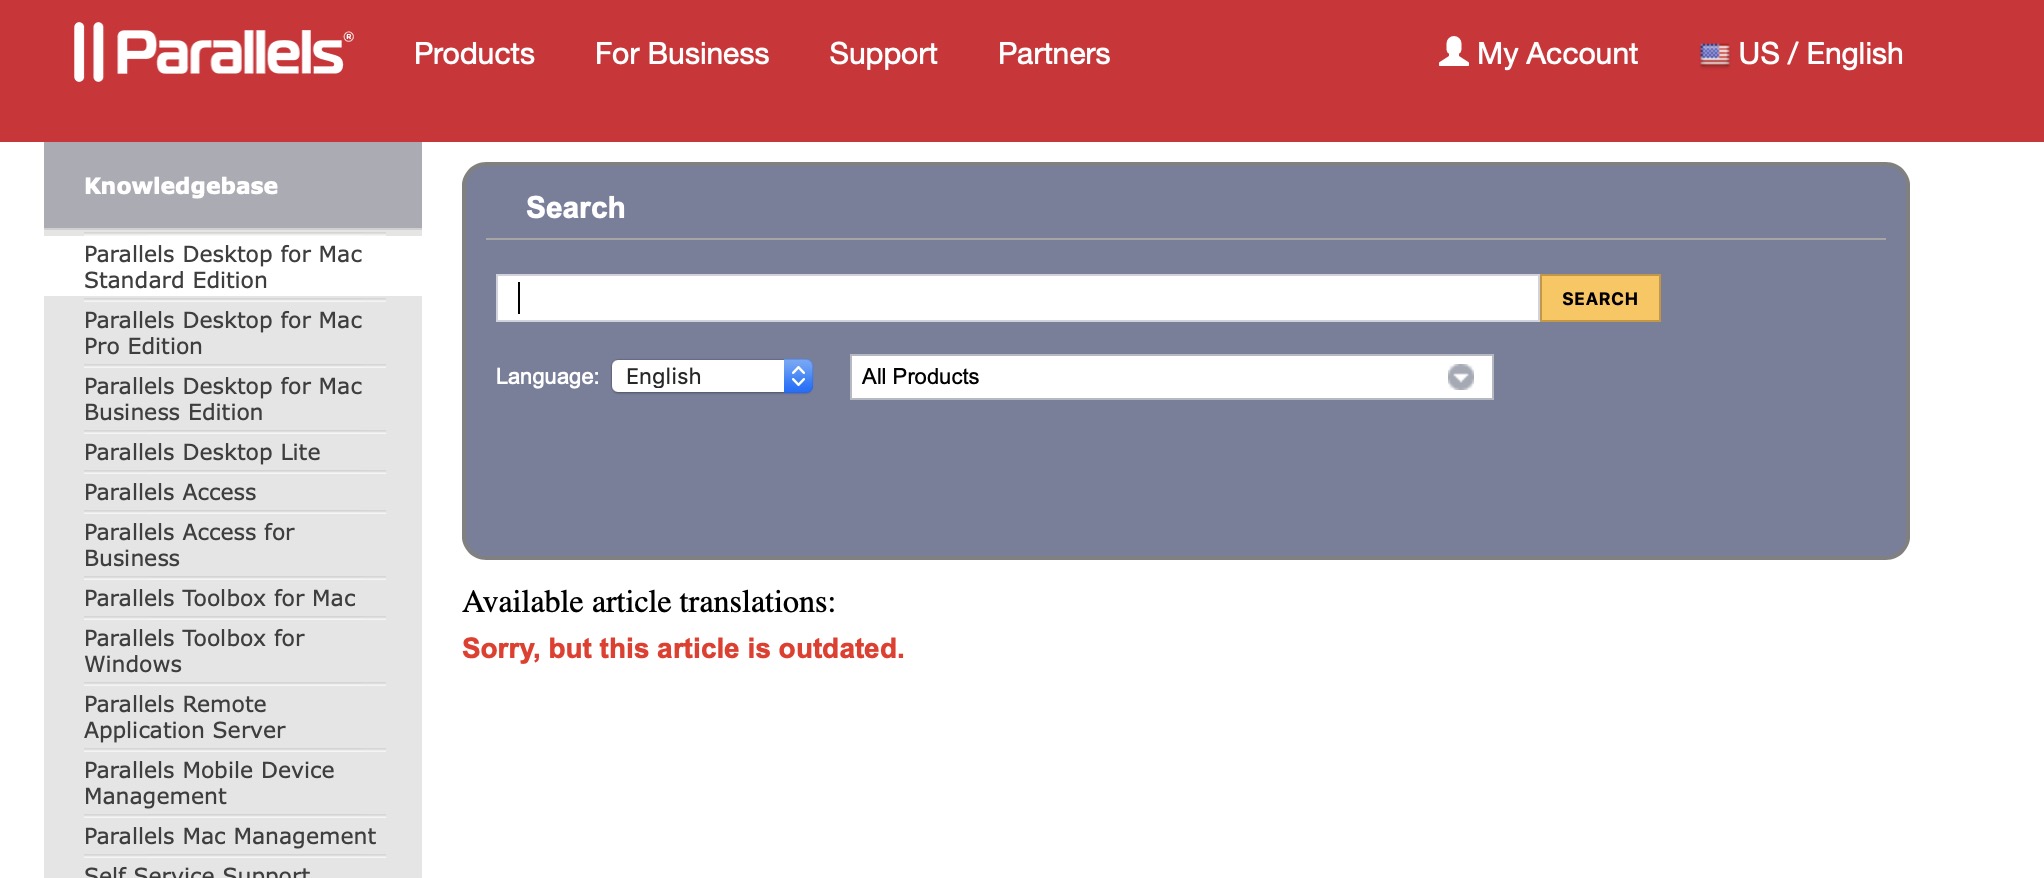The height and width of the screenshot is (878, 2044).
Task: Open the Products menu
Action: pyautogui.click(x=474, y=54)
